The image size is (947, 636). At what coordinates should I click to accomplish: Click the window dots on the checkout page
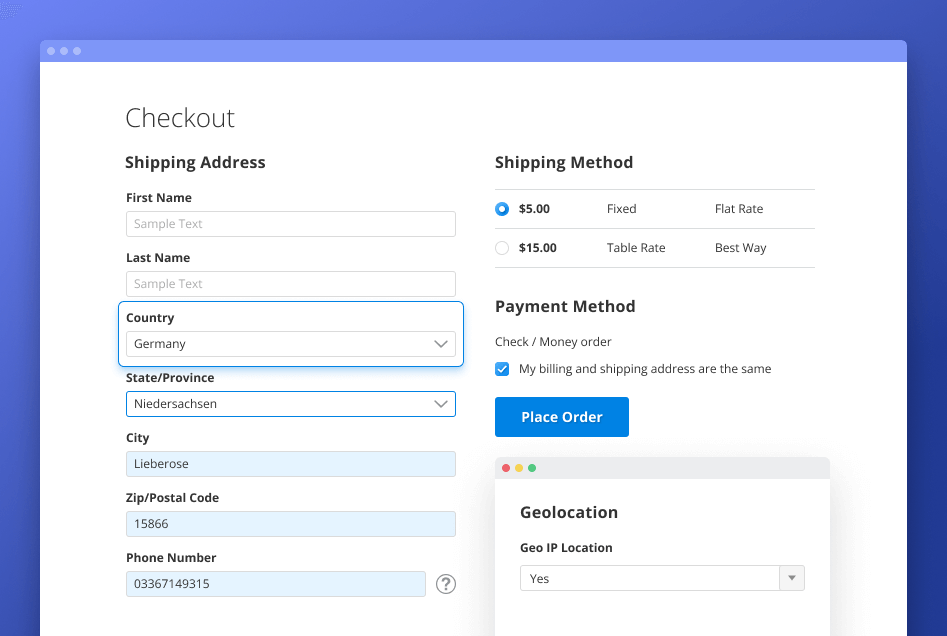63,50
